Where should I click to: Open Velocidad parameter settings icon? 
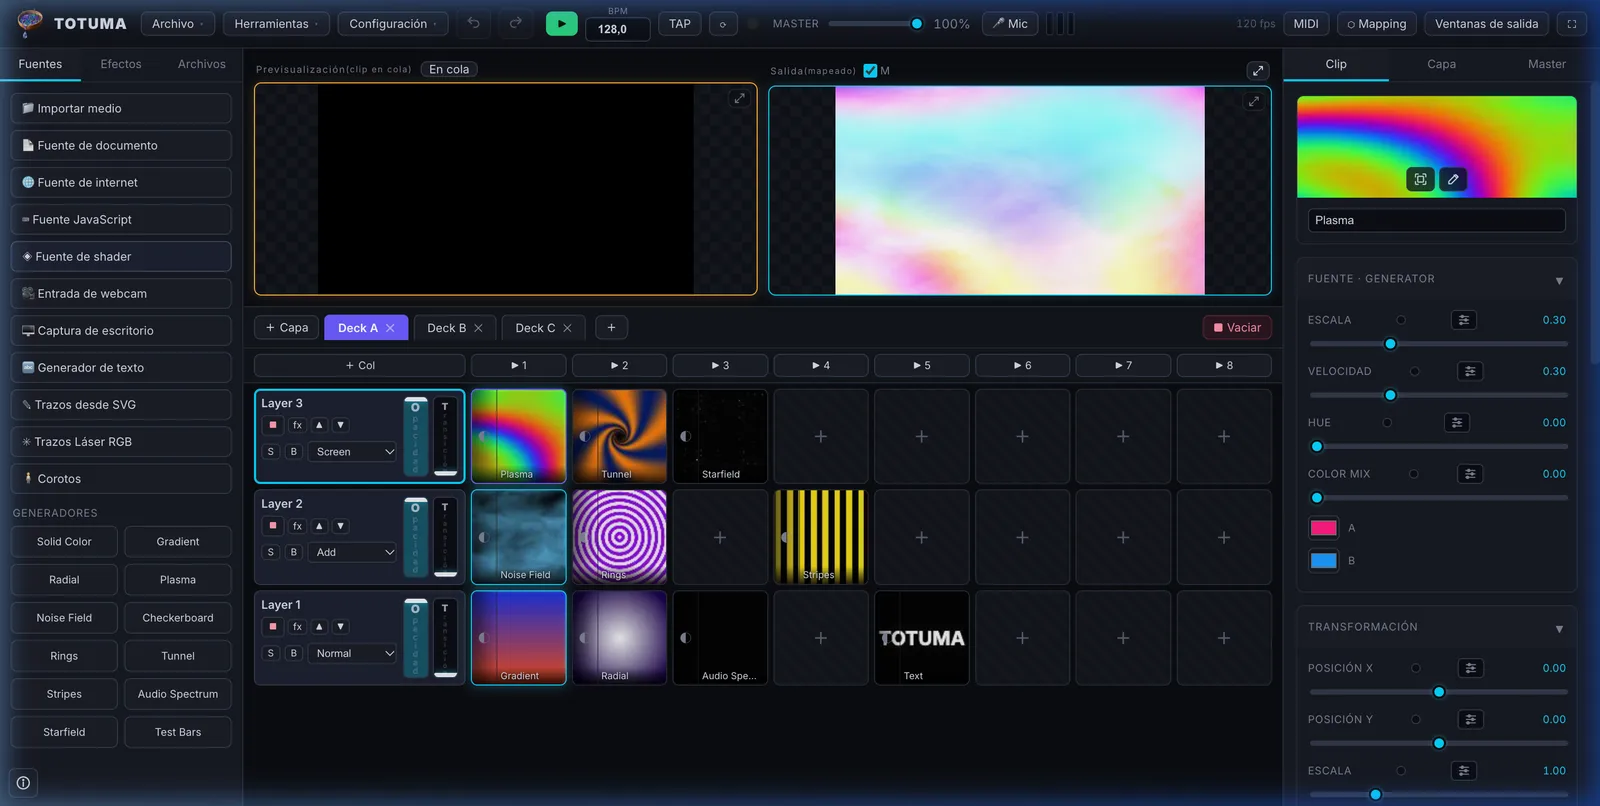(x=1470, y=371)
